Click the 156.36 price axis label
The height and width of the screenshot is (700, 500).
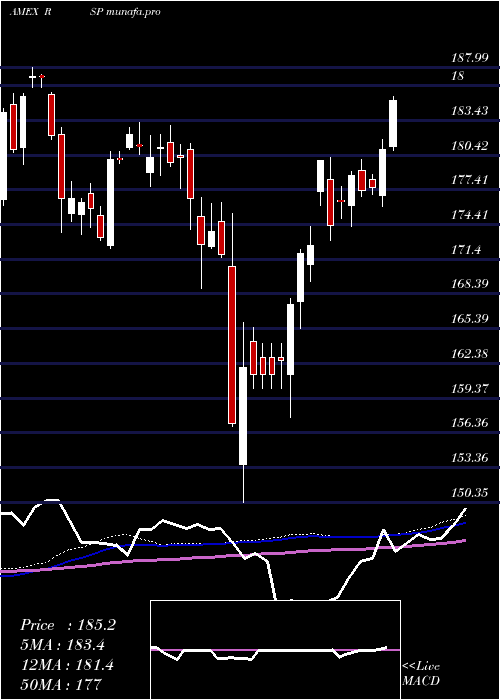(x=470, y=423)
